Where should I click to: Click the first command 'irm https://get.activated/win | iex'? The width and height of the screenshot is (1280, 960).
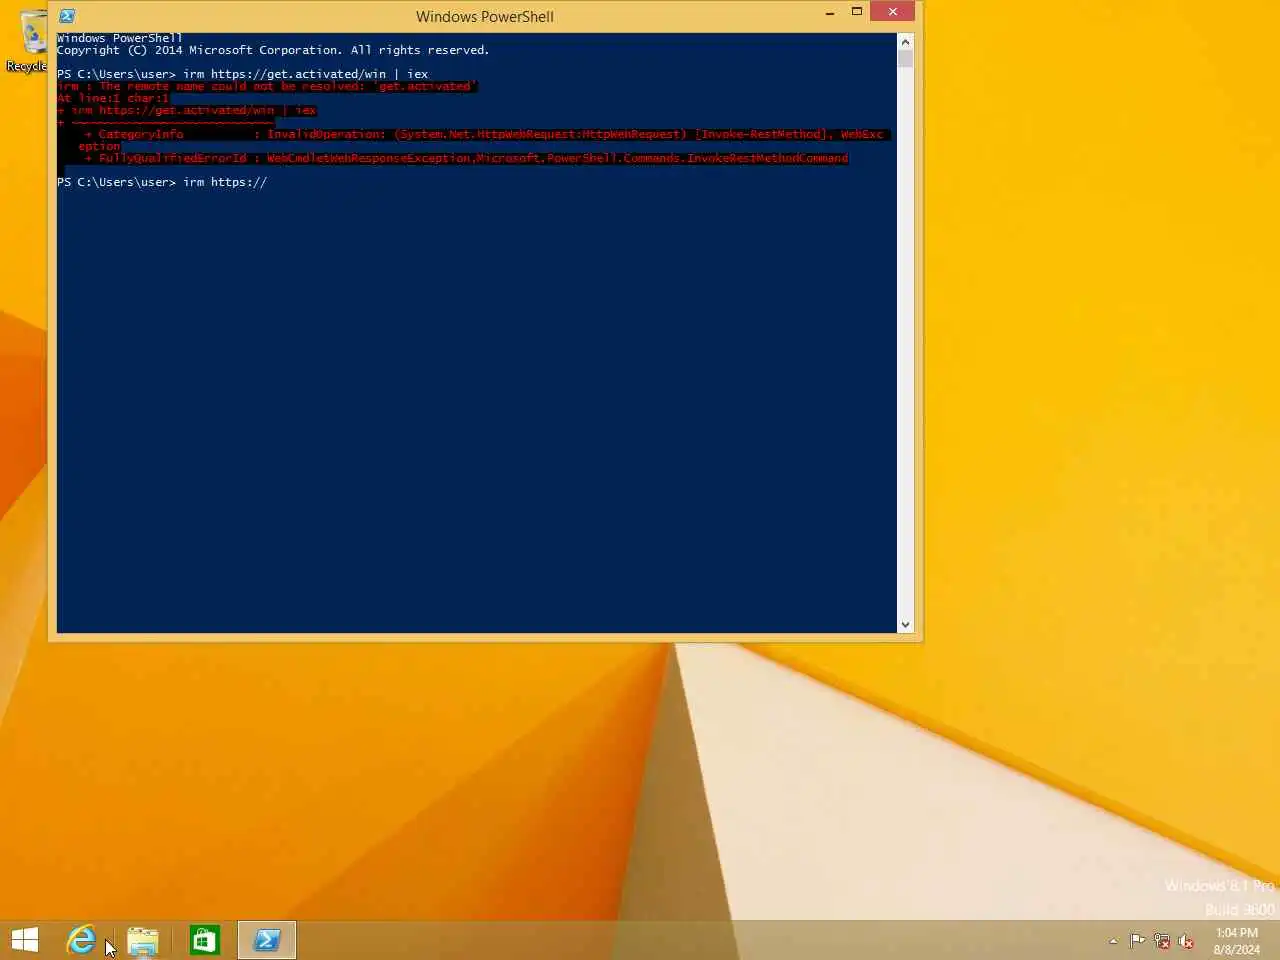(x=305, y=74)
